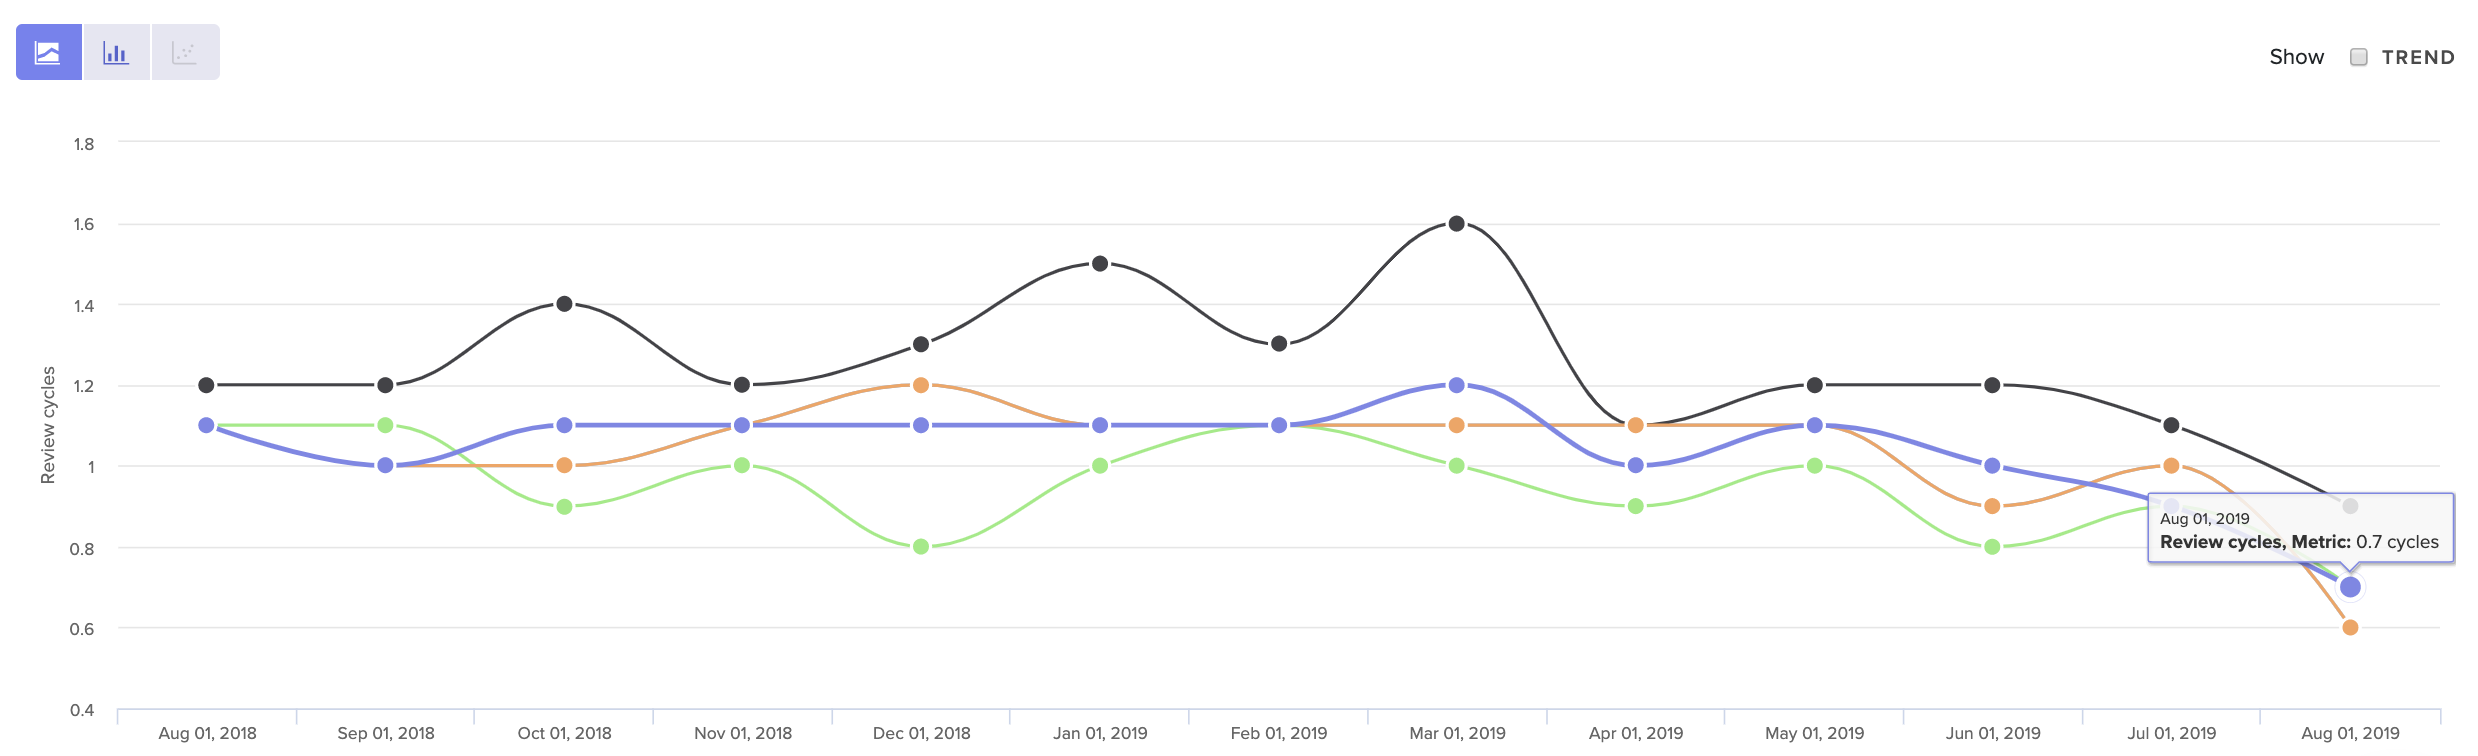Screen dimensions: 2478x756
Task: Click the Feb 01, 2019 axis label
Action: click(x=1278, y=732)
